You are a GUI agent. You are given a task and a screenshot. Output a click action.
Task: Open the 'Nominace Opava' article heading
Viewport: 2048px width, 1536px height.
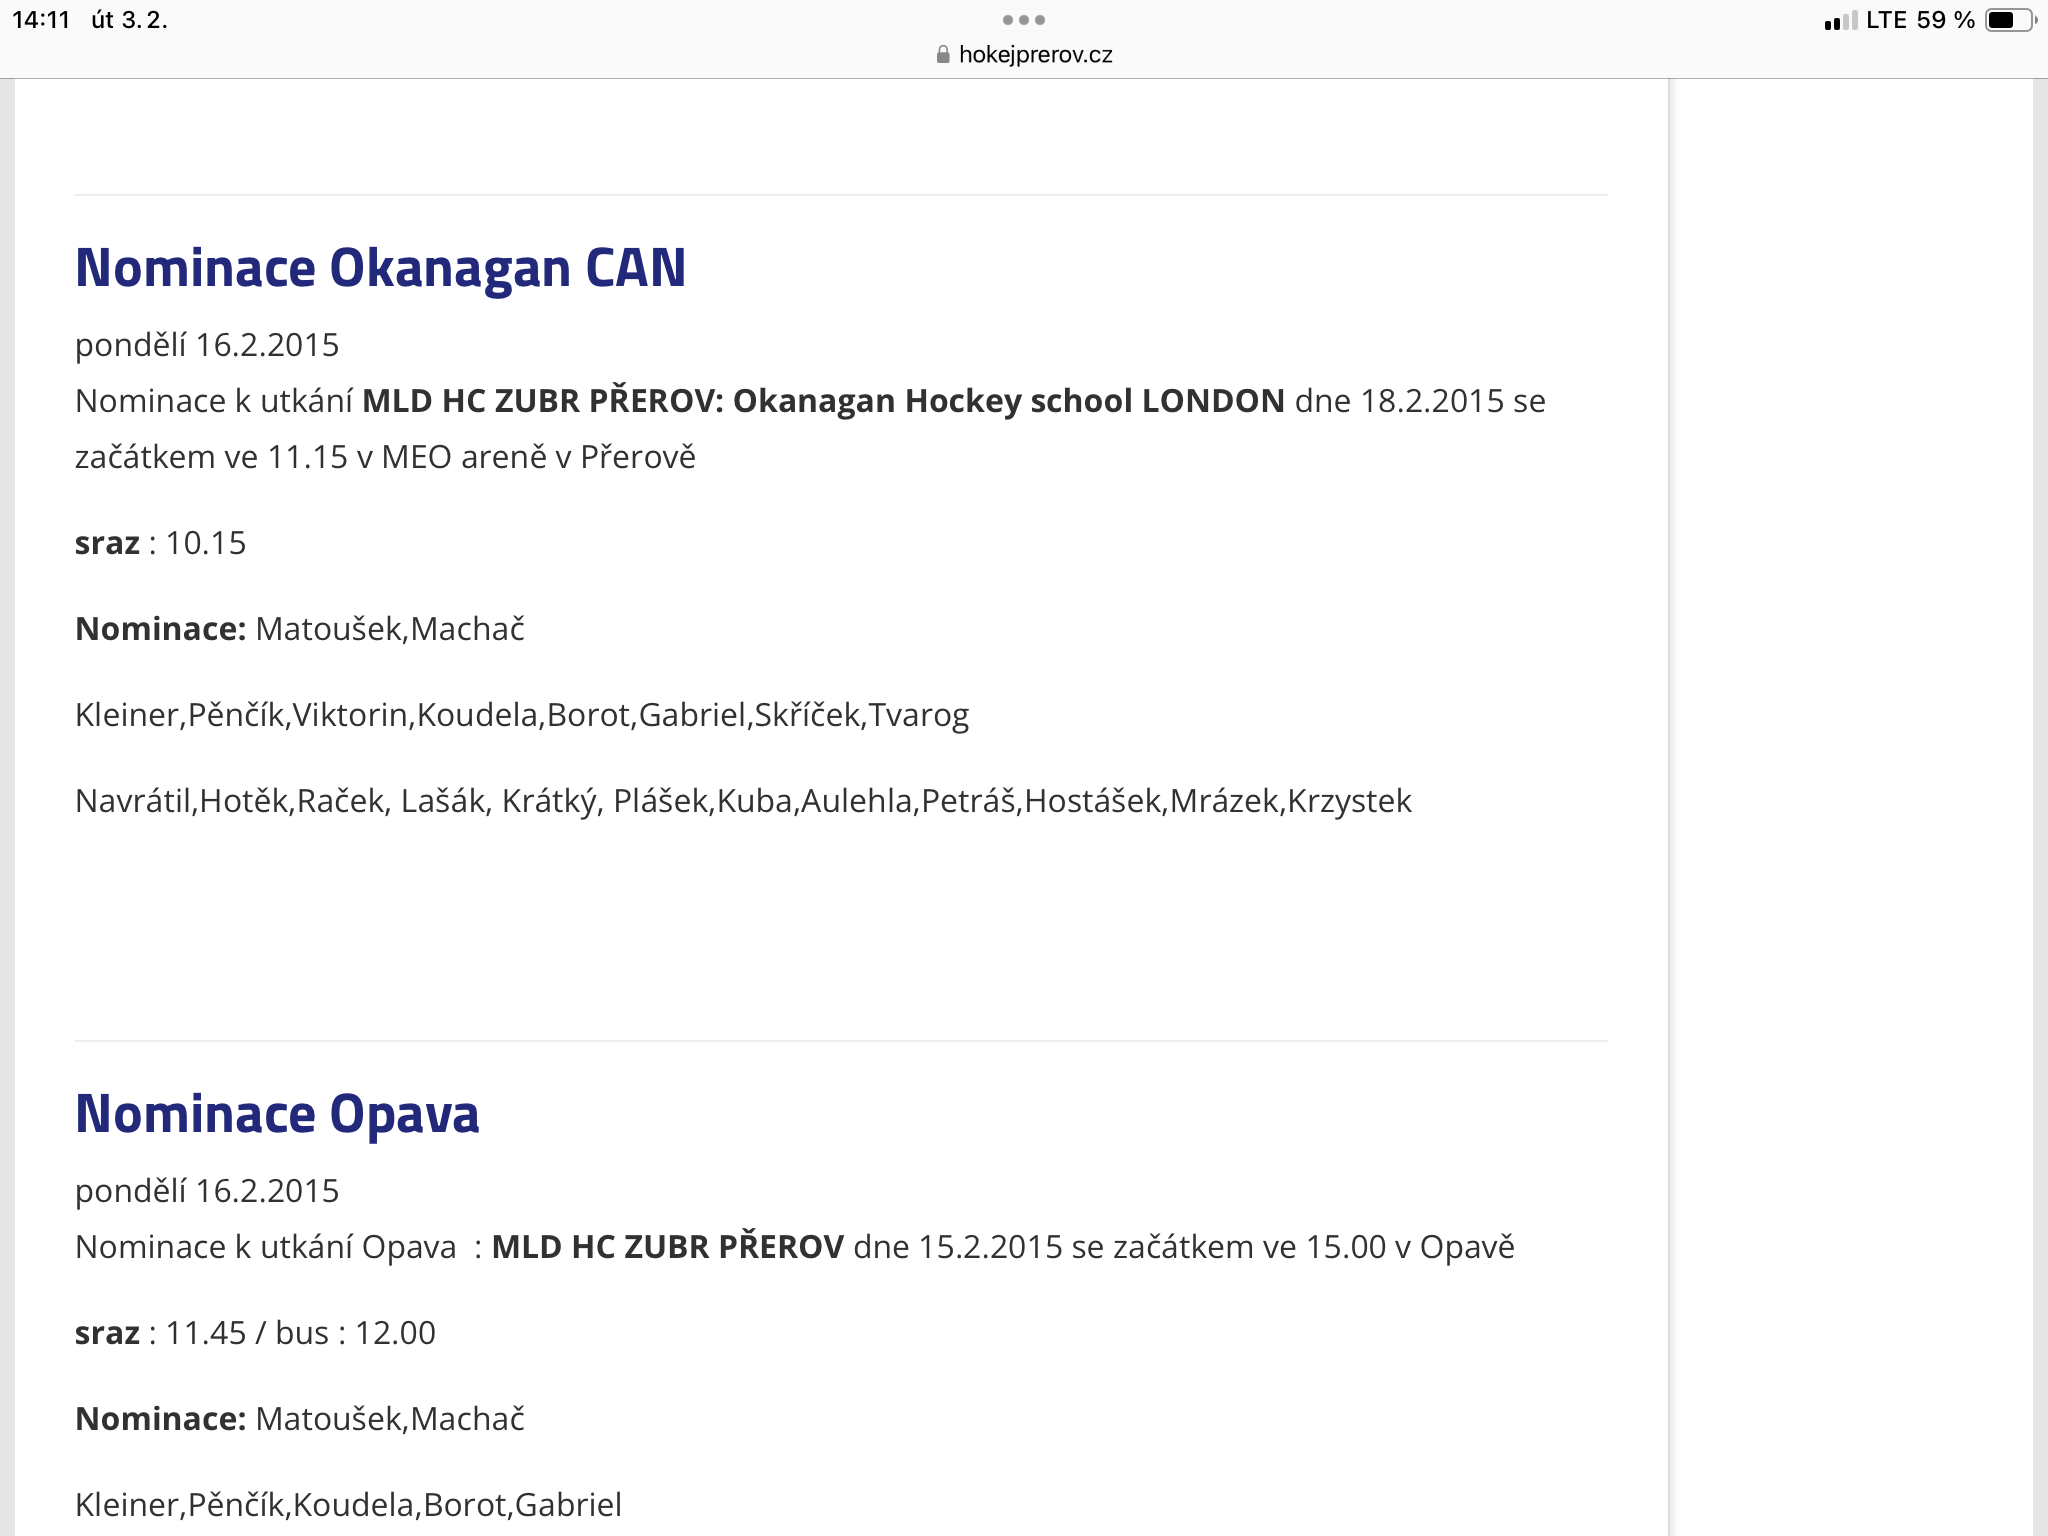point(277,1114)
